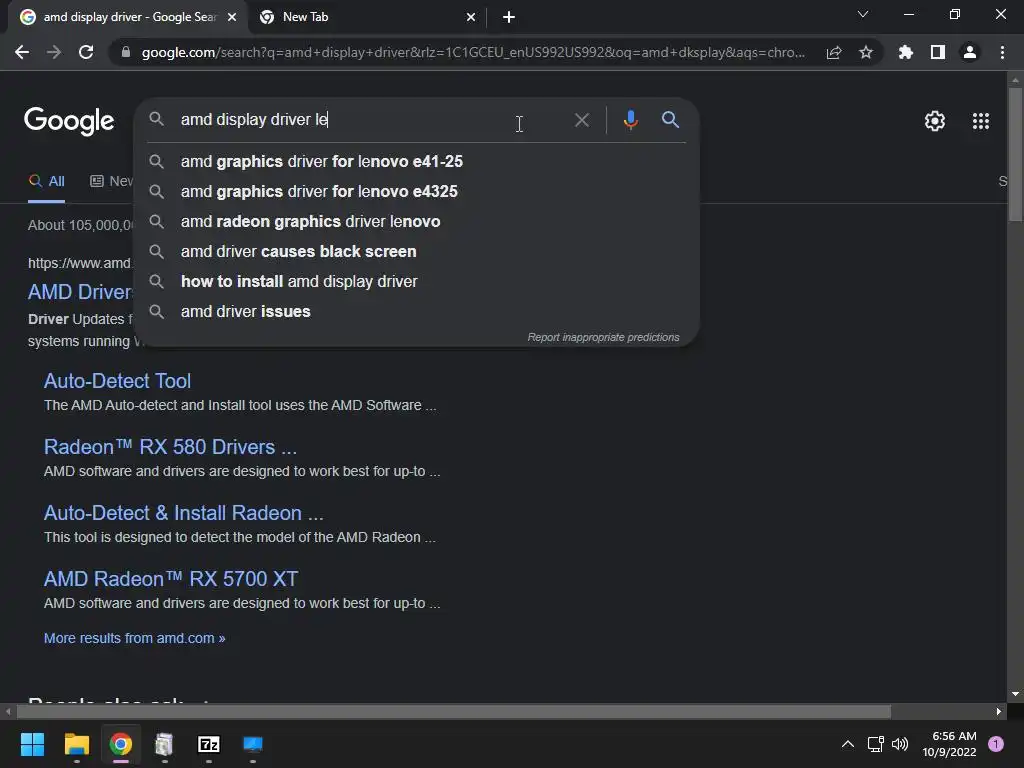Open the notification badge in tray
The width and height of the screenshot is (1024, 768).
[996, 744]
